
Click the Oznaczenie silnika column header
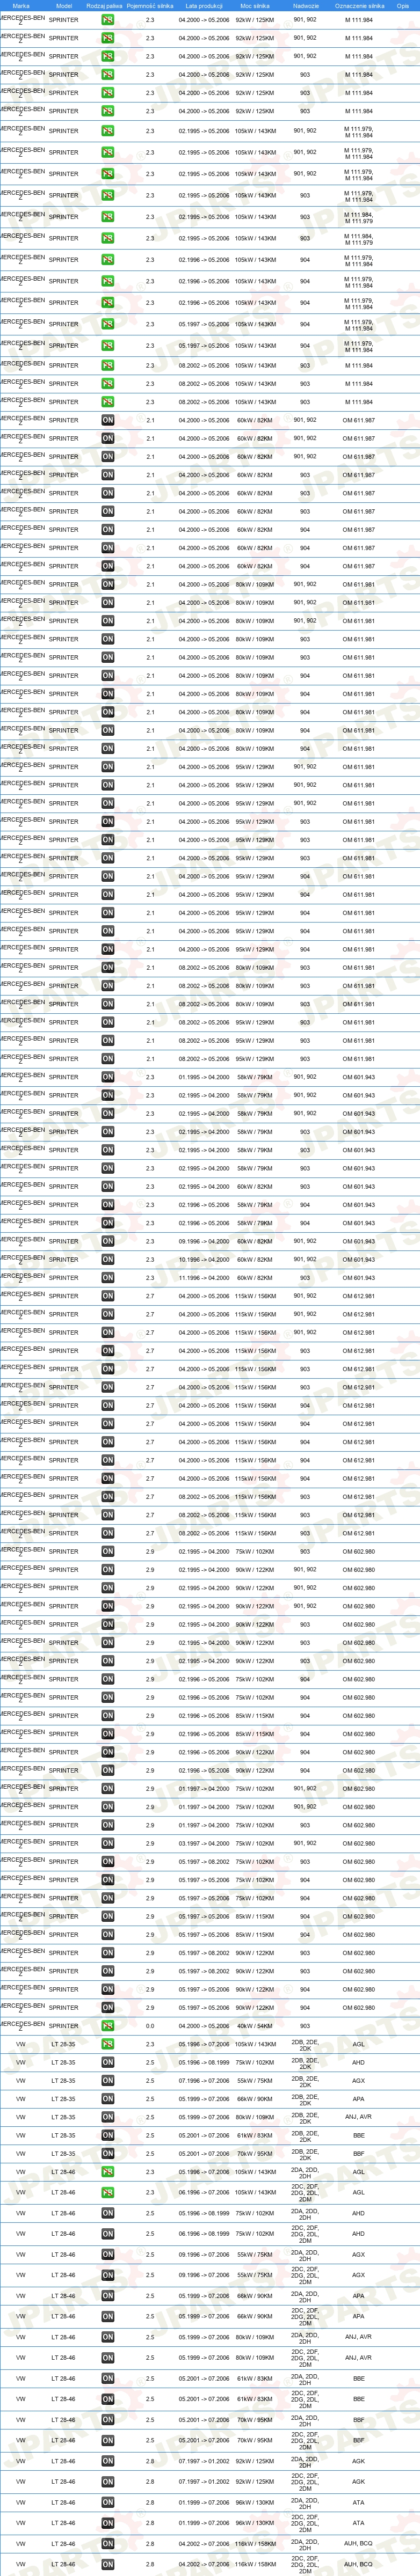[x=359, y=5]
